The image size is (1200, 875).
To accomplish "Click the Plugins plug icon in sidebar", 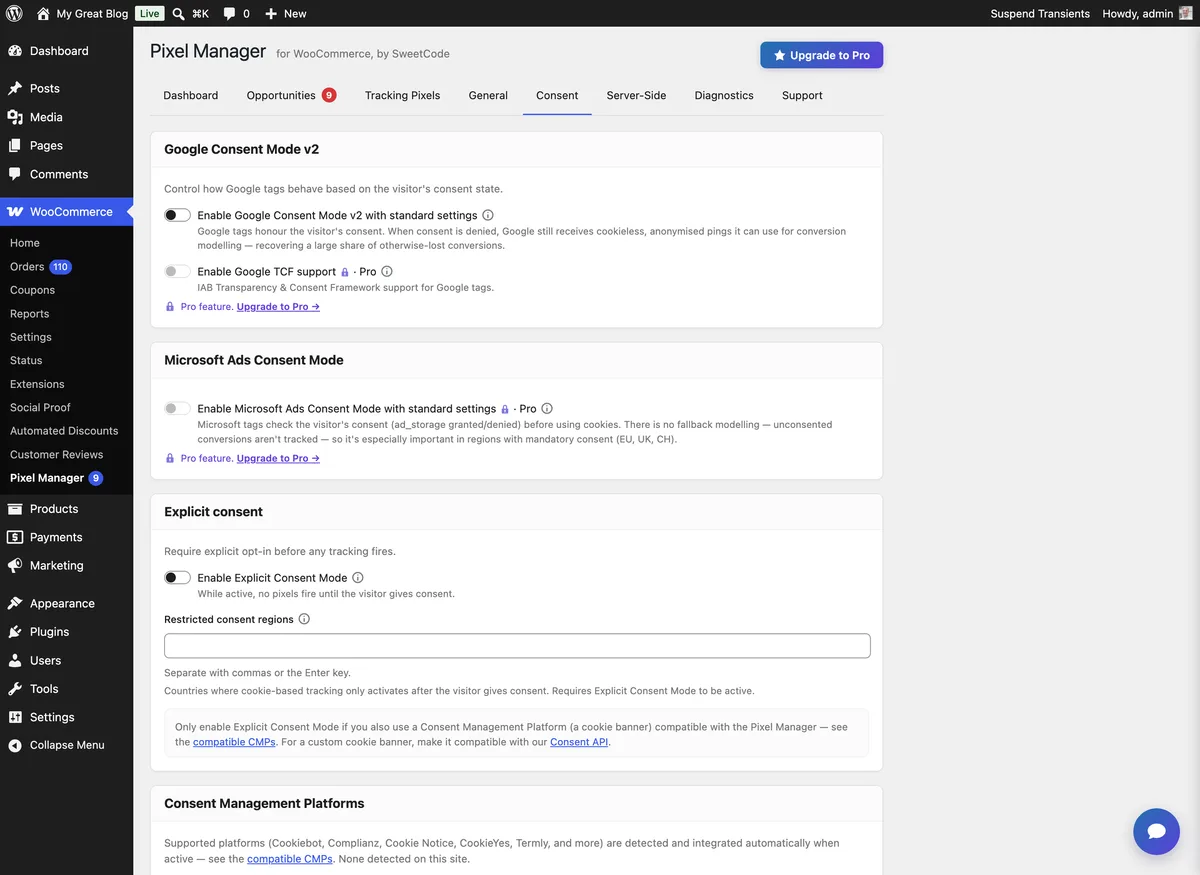I will pyautogui.click(x=15, y=632).
